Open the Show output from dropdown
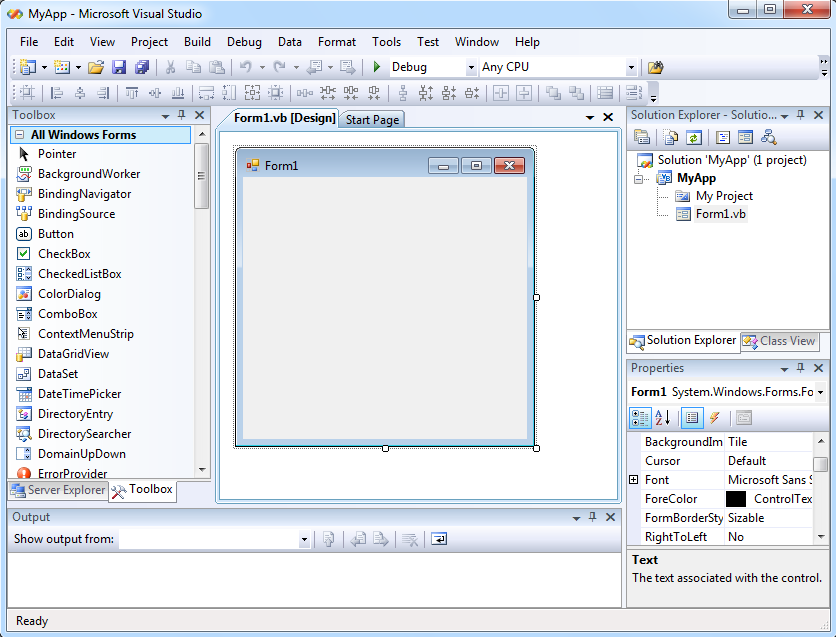The width and height of the screenshot is (836, 637). [x=304, y=539]
